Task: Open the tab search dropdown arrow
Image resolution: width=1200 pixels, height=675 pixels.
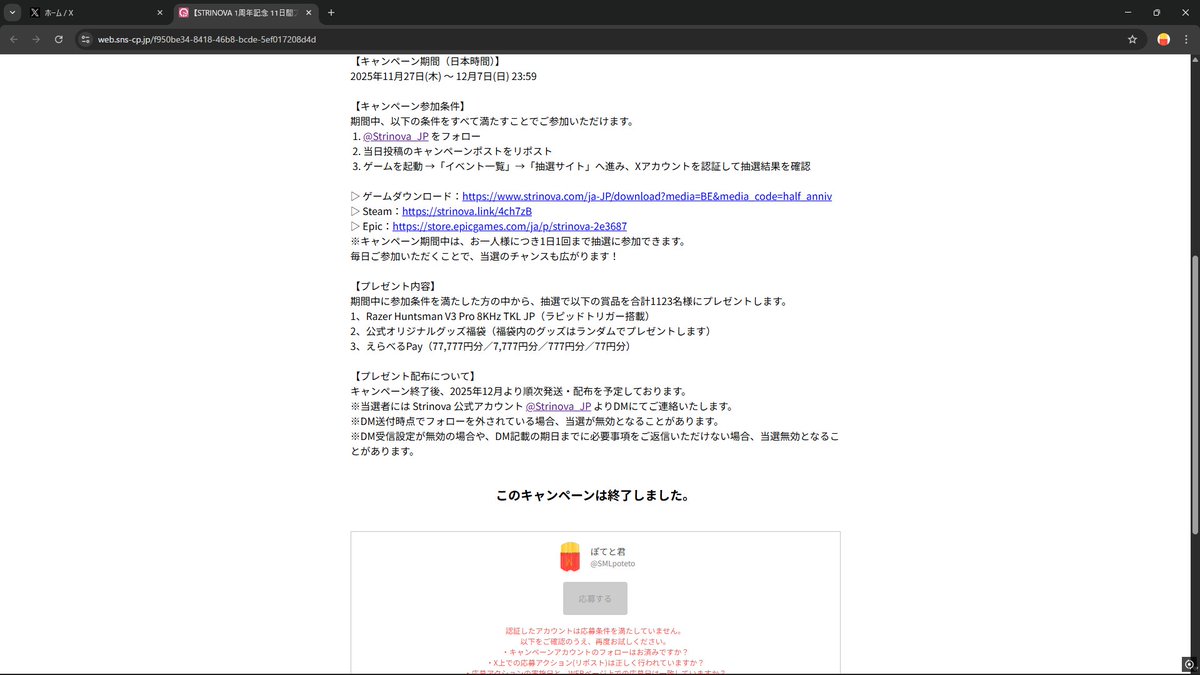Action: pos(11,13)
